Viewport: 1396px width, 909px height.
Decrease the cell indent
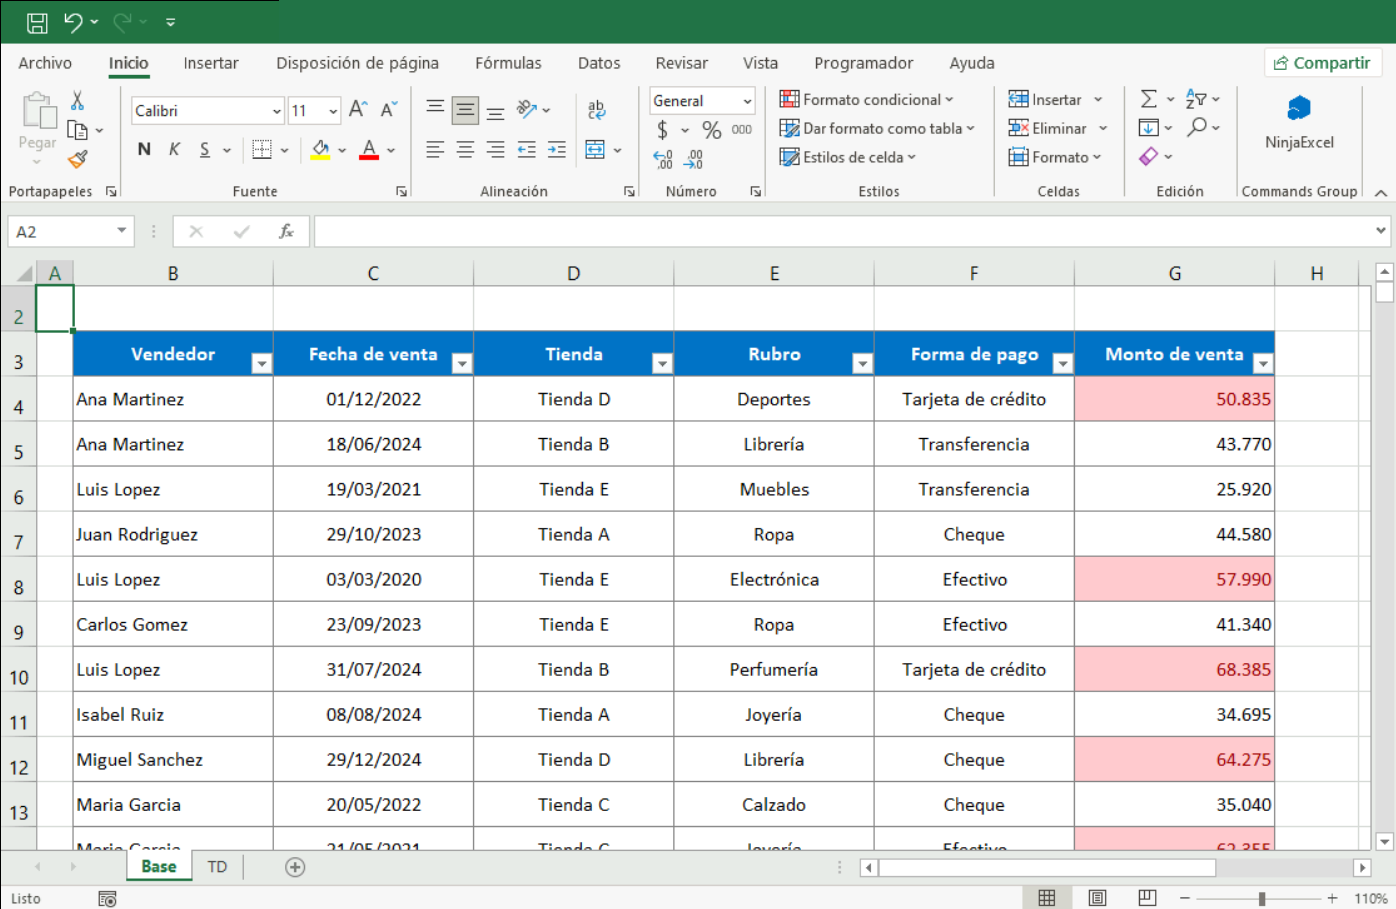click(527, 150)
